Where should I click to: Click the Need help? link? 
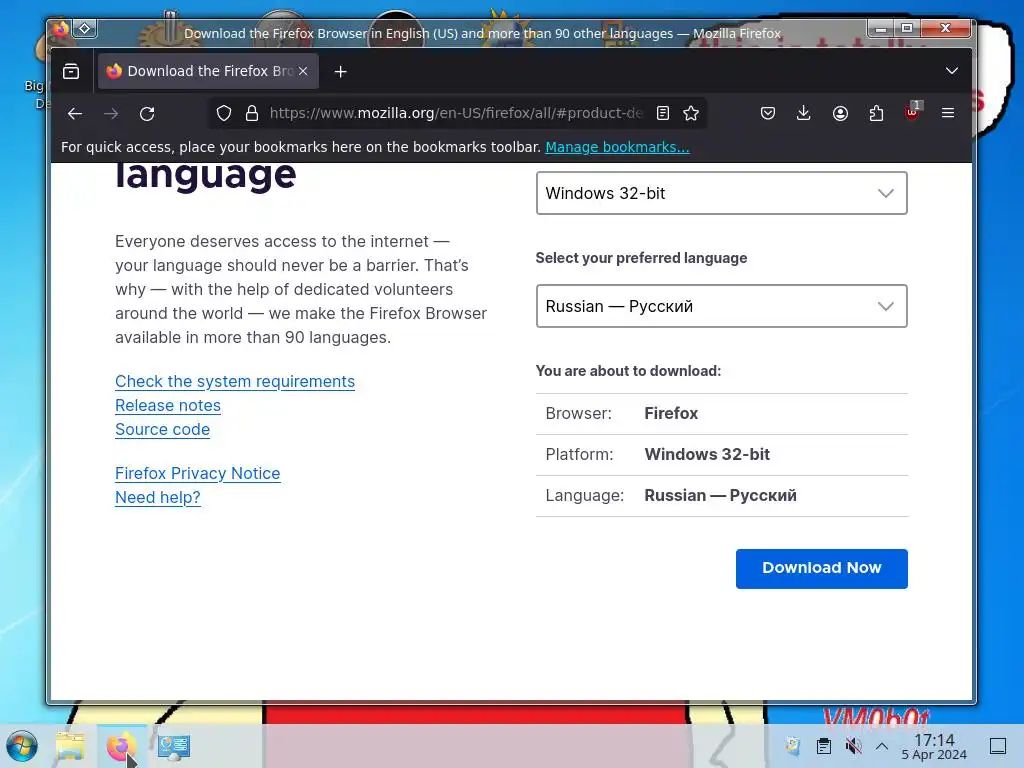pyautogui.click(x=157, y=498)
